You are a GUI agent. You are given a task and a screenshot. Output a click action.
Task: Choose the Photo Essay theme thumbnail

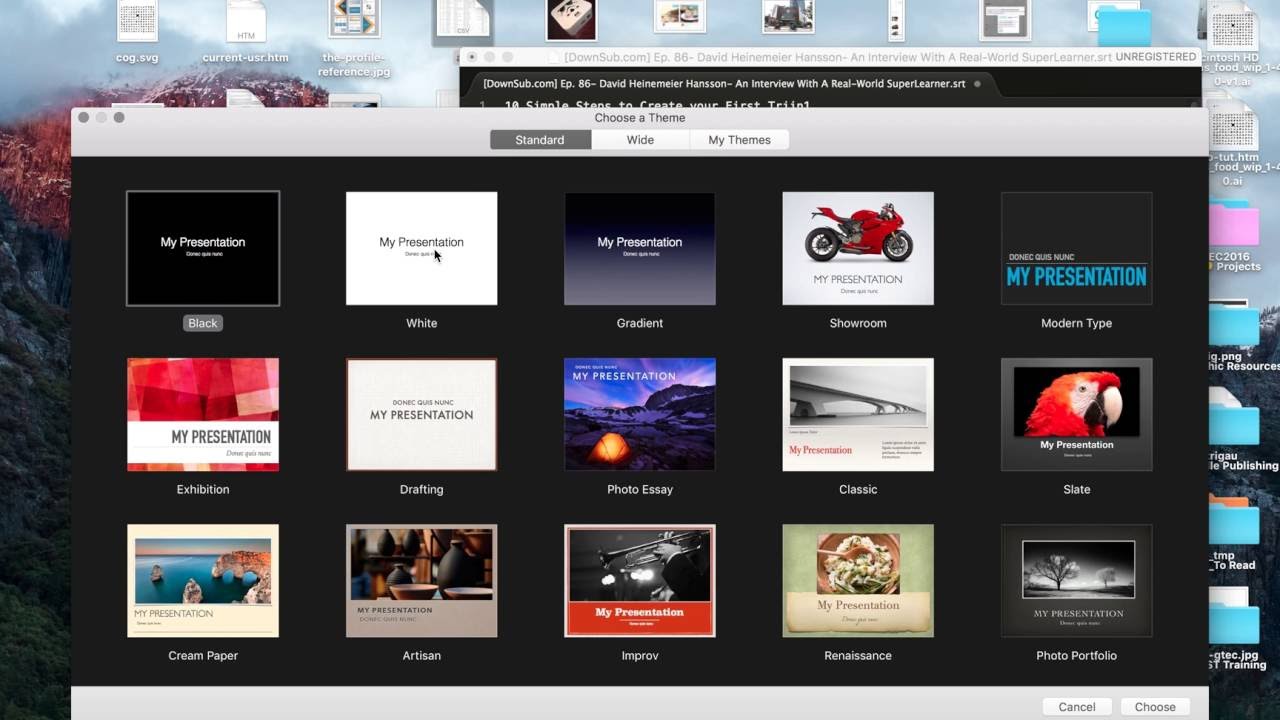[x=640, y=414]
